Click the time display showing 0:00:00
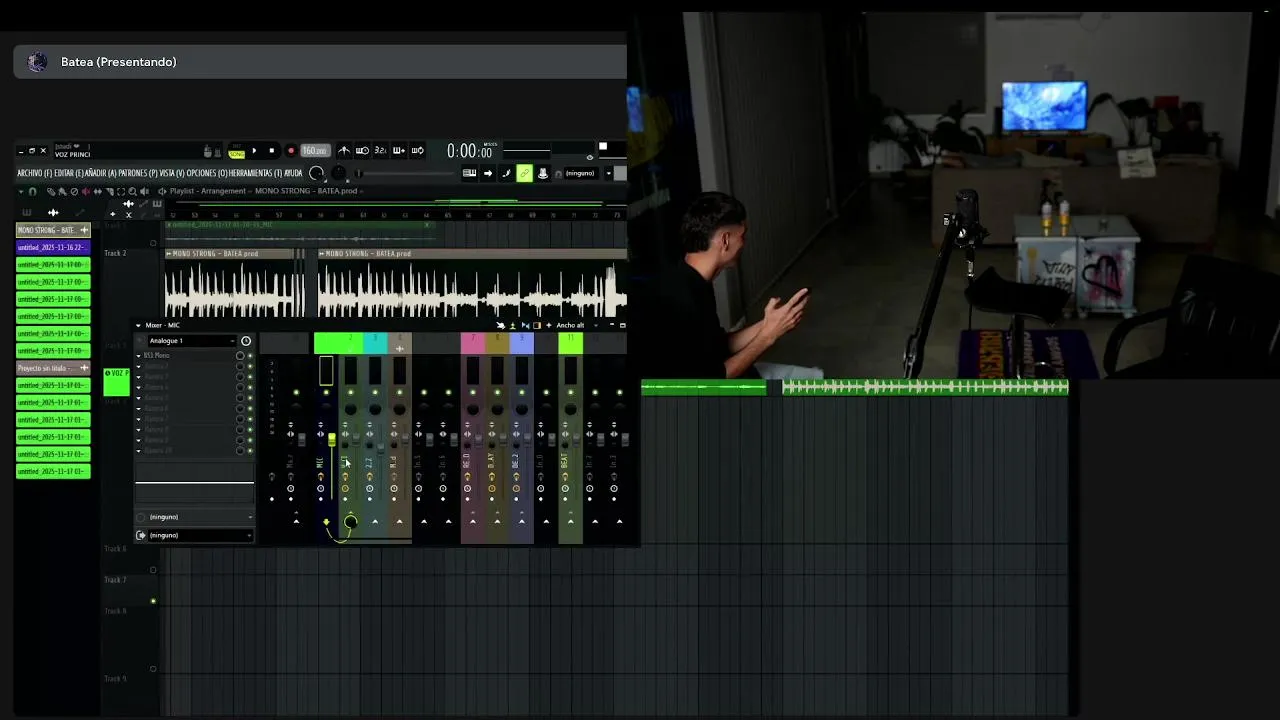Image resolution: width=1280 pixels, height=720 pixels. (x=470, y=151)
